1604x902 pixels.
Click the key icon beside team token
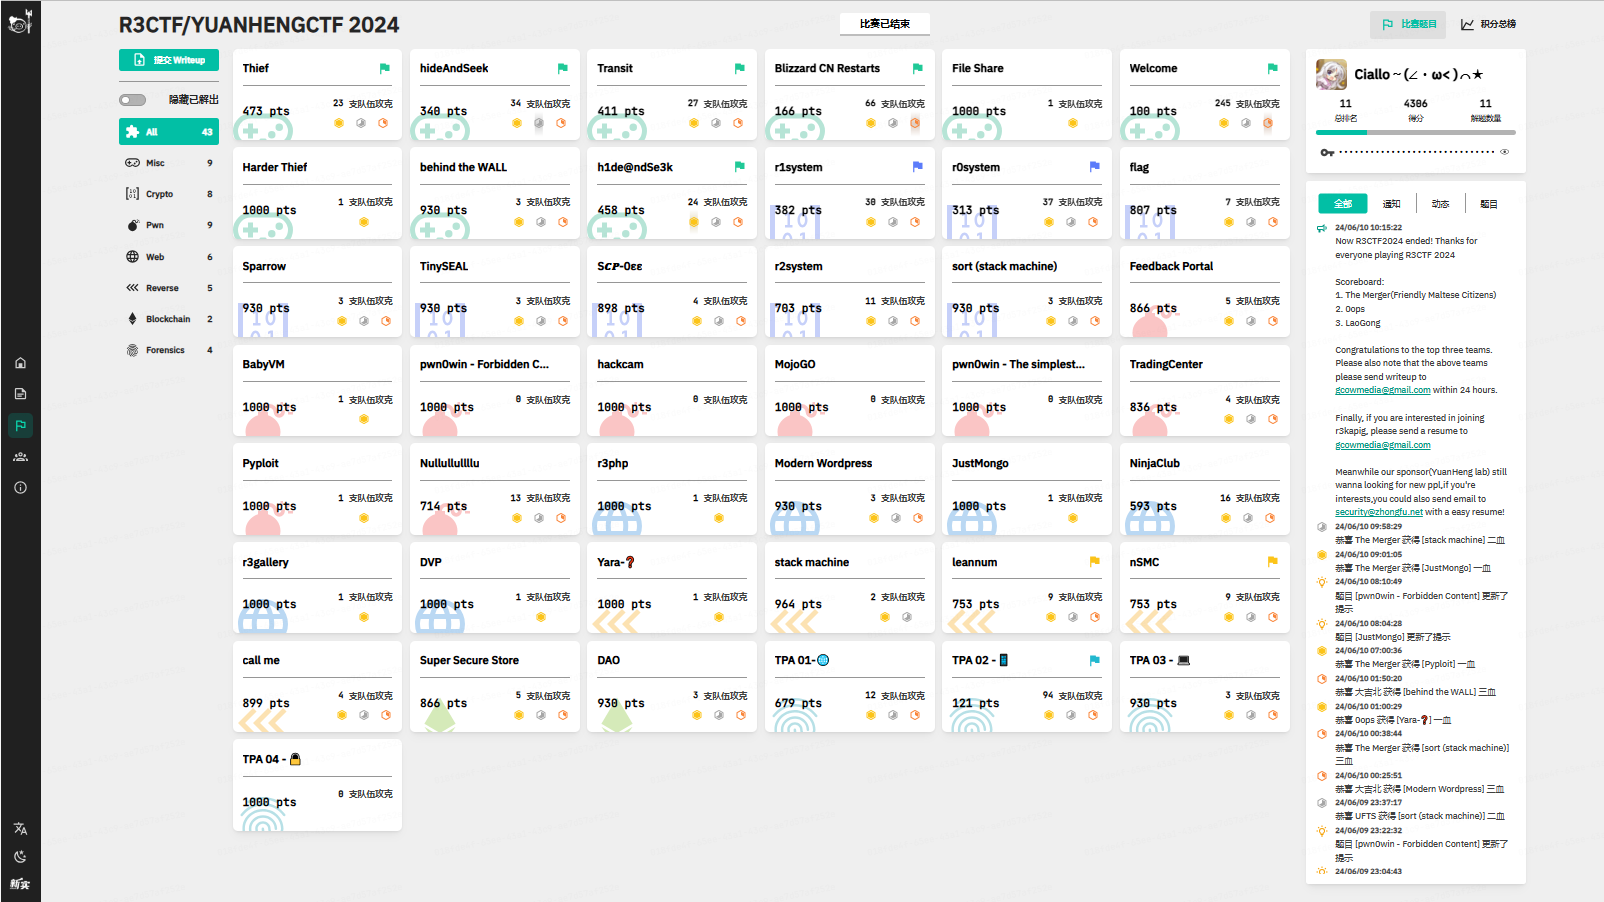point(1327,152)
